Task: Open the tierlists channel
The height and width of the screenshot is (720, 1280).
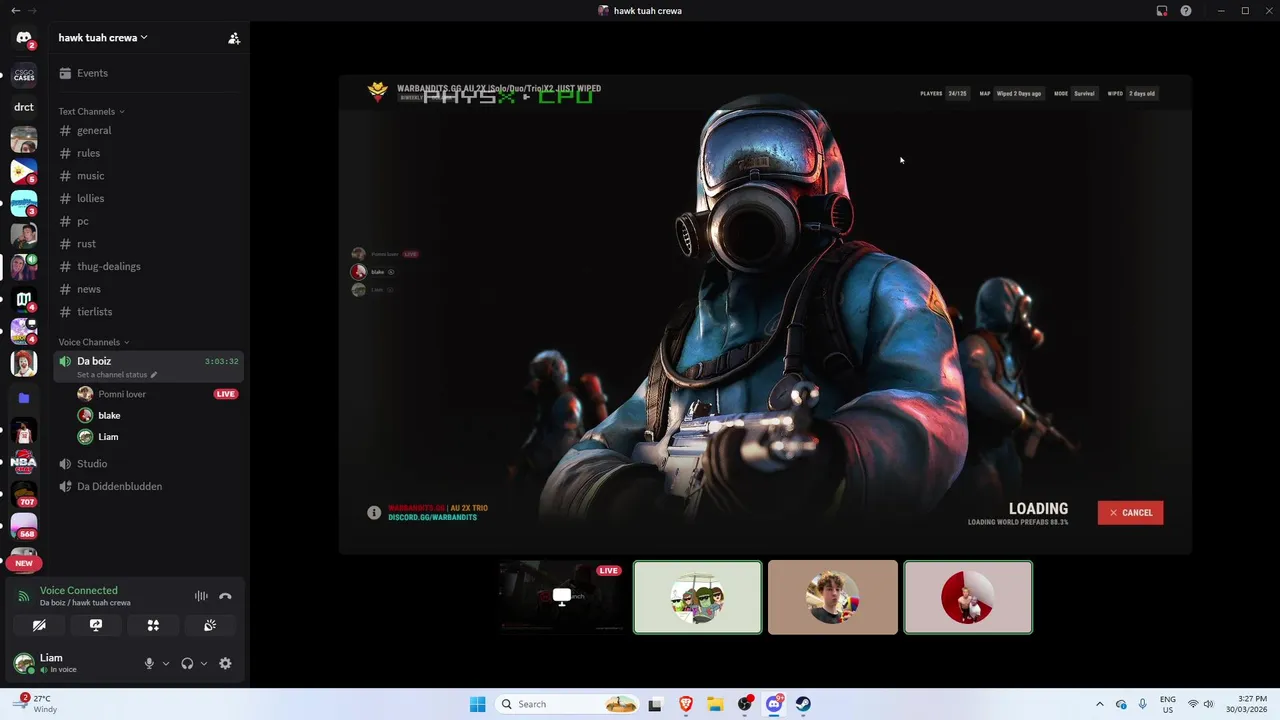Action: pyautogui.click(x=148, y=312)
